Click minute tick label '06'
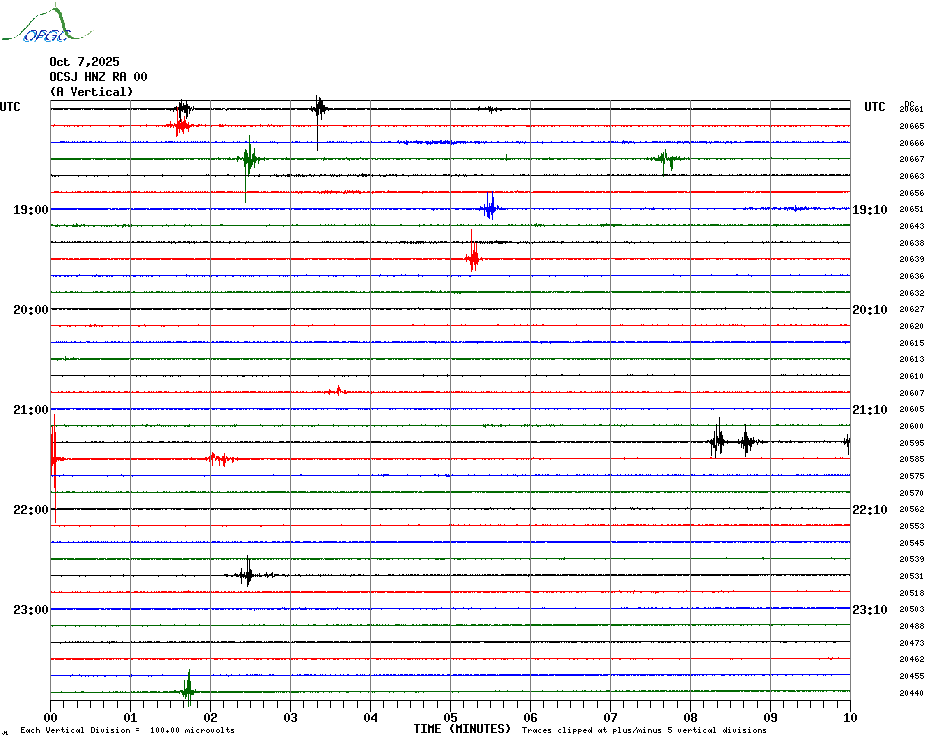This screenshot has width=930, height=744. (530, 717)
